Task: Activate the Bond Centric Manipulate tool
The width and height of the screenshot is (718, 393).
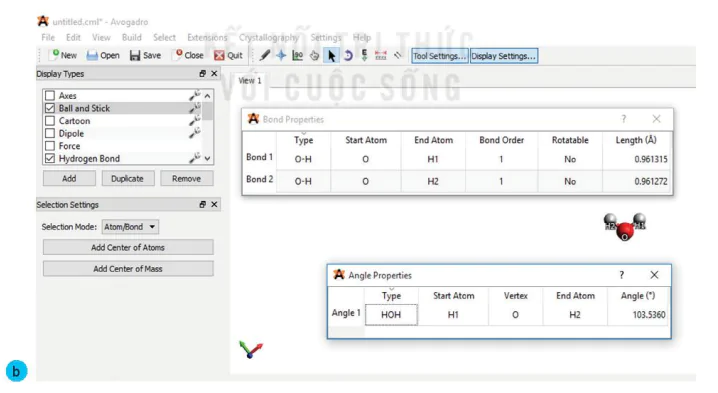Action: (x=298, y=55)
